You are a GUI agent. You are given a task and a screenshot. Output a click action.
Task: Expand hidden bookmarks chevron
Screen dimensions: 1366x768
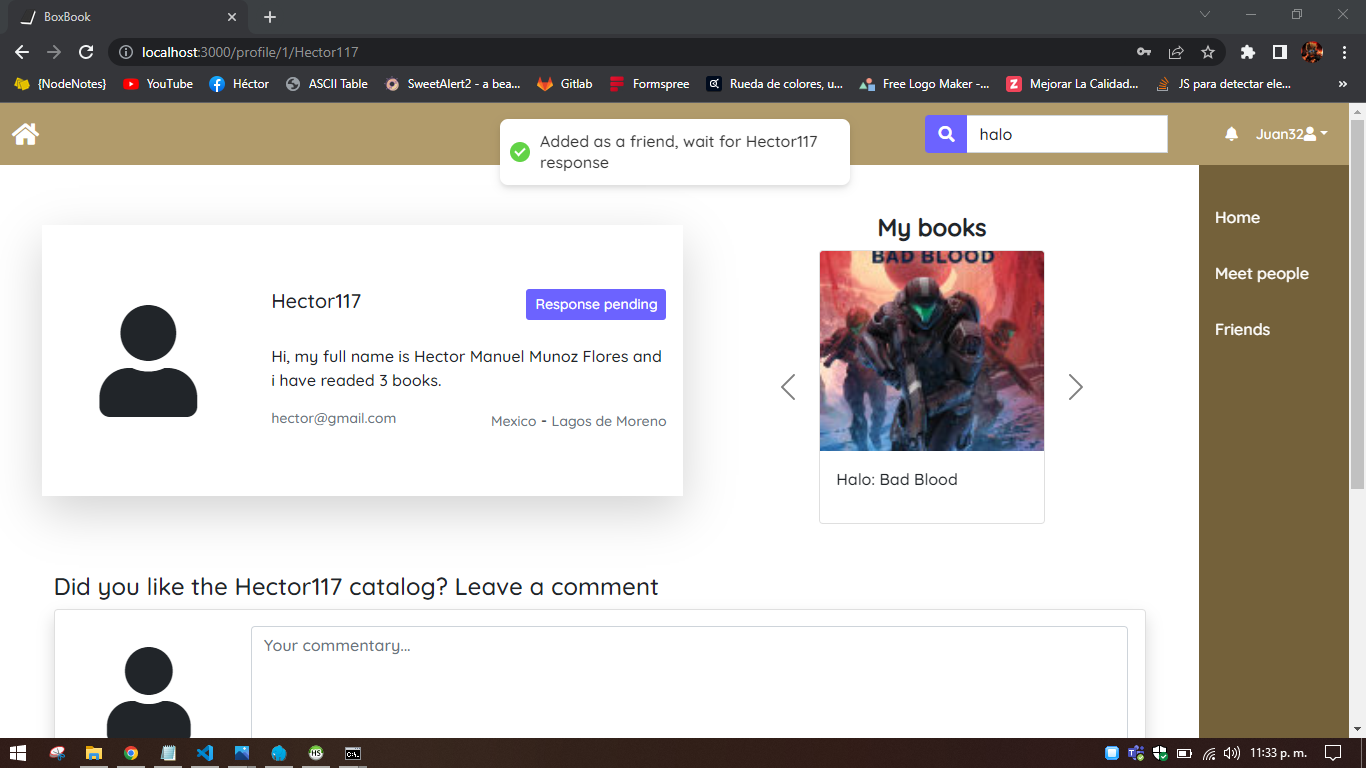(x=1342, y=84)
